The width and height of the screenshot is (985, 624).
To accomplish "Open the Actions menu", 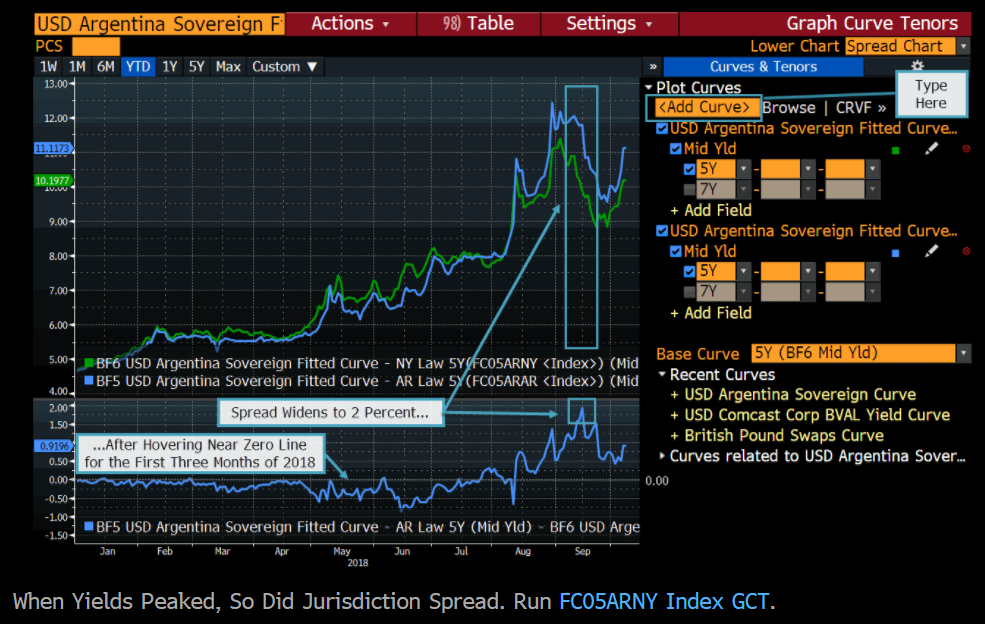I will tap(349, 23).
